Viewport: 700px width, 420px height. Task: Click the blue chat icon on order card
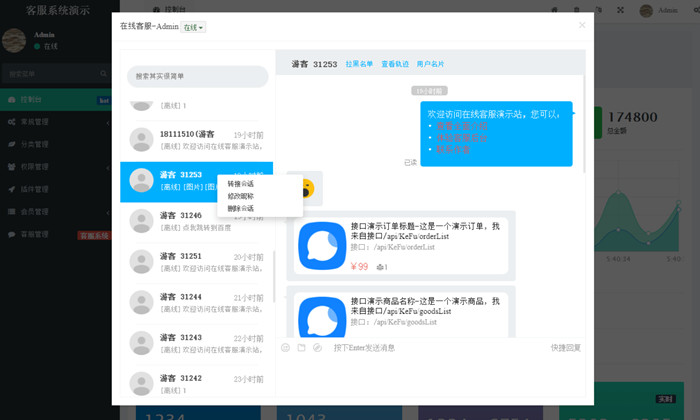322,245
